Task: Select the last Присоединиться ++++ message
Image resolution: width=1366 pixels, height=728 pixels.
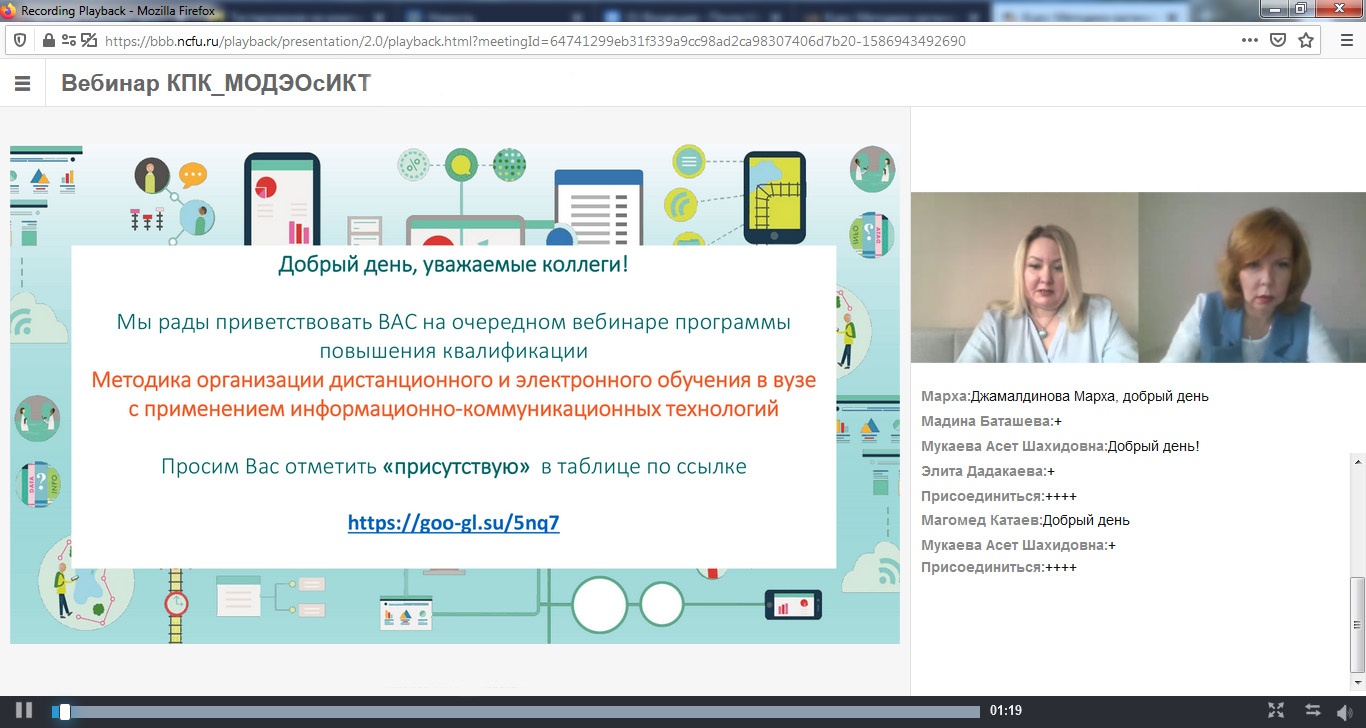Action: [x=999, y=567]
